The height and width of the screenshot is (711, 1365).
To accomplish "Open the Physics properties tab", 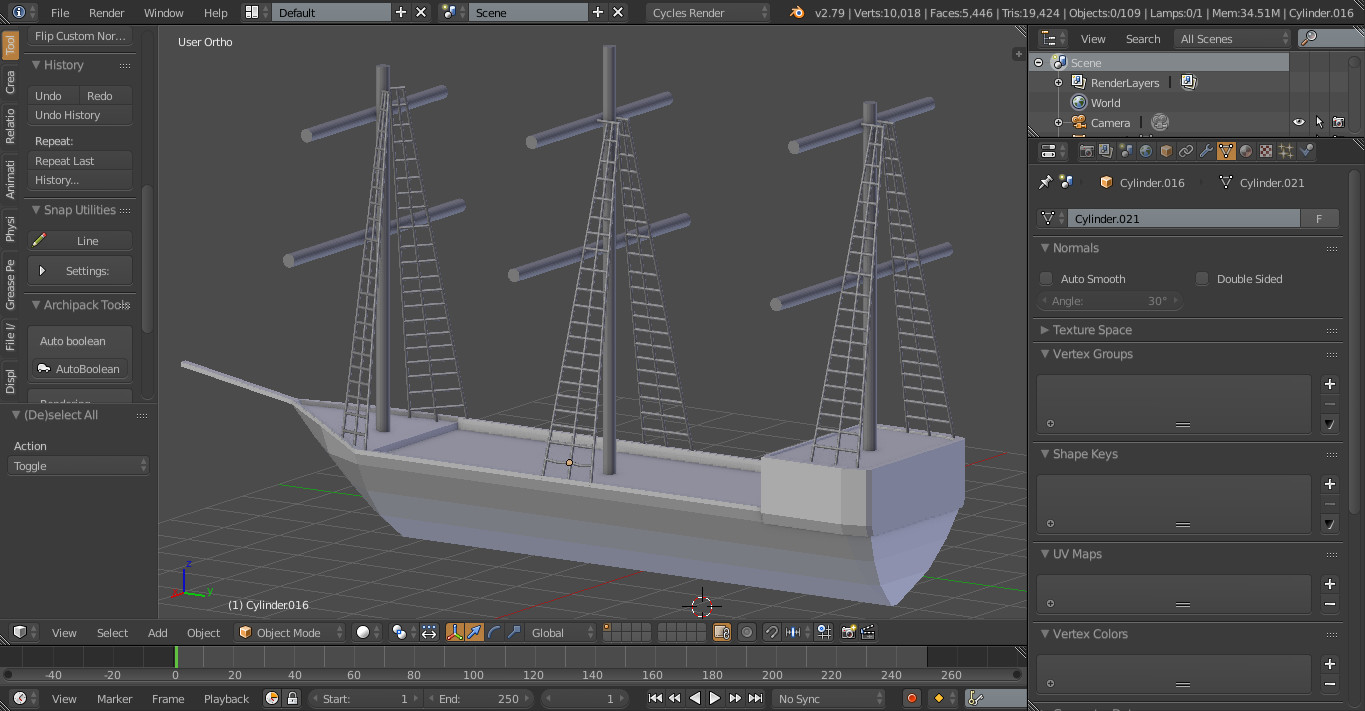I will tap(1307, 151).
